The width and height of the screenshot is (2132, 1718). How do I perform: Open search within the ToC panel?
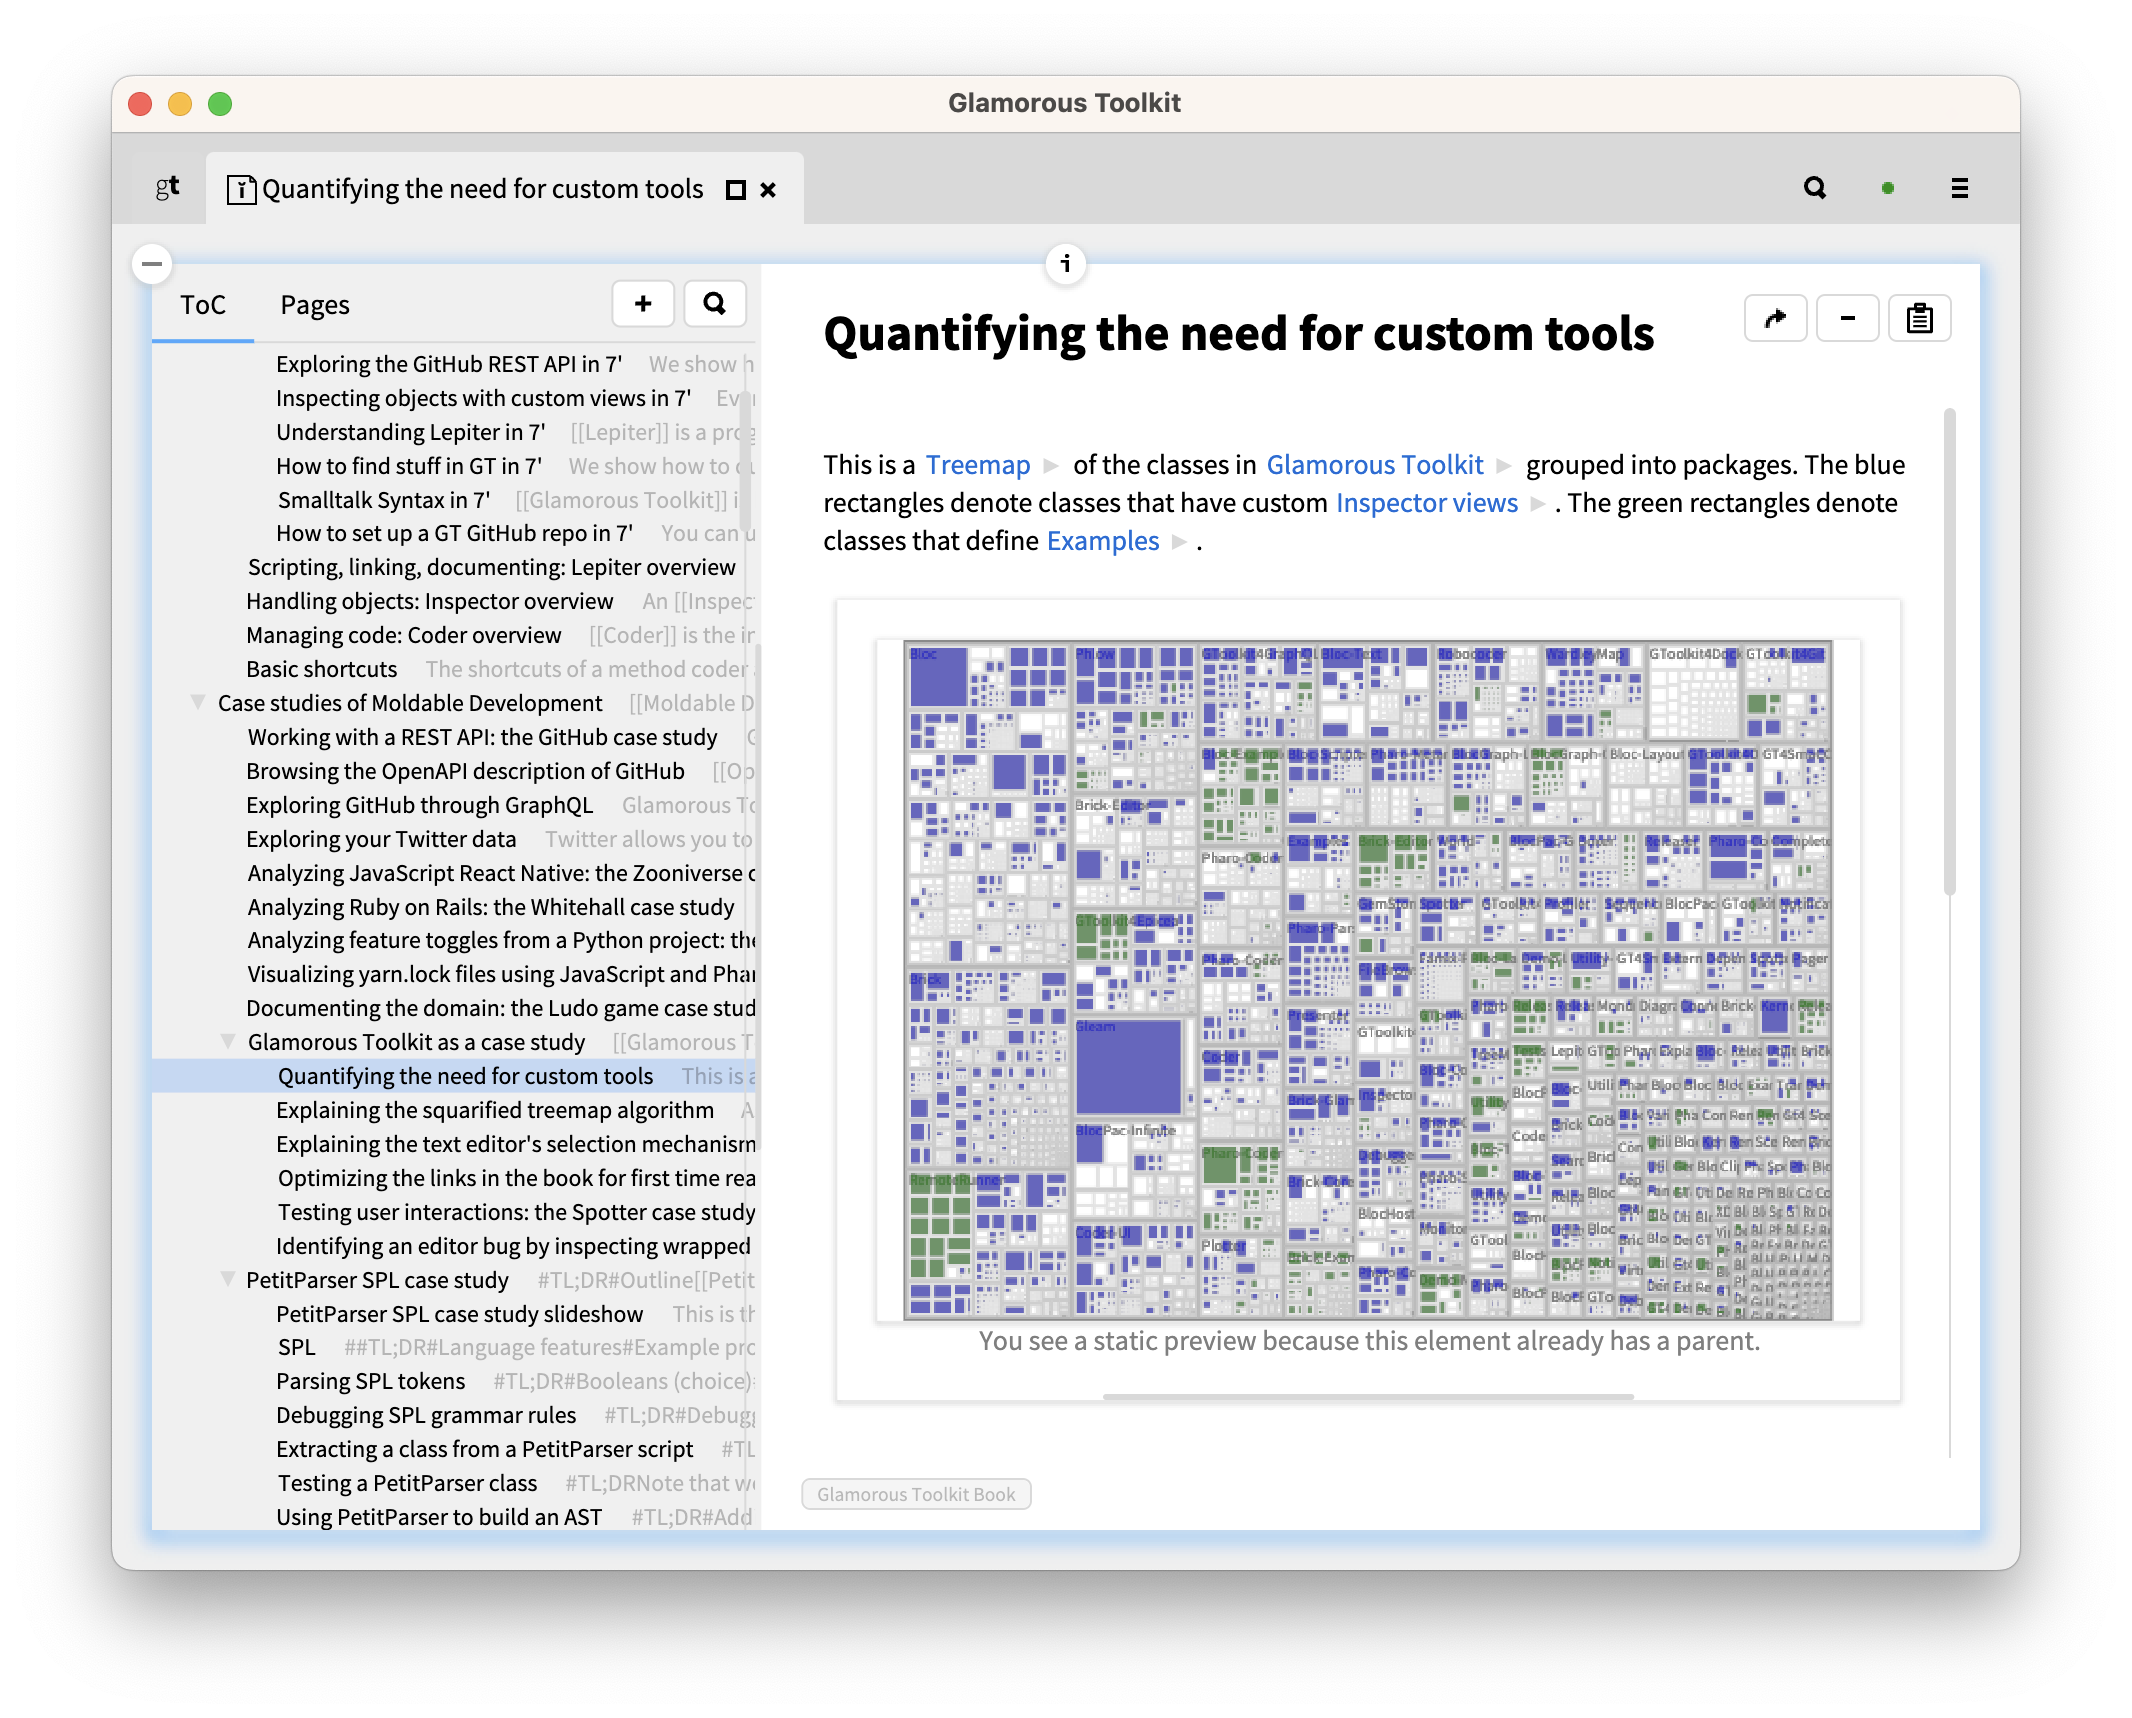[x=715, y=303]
